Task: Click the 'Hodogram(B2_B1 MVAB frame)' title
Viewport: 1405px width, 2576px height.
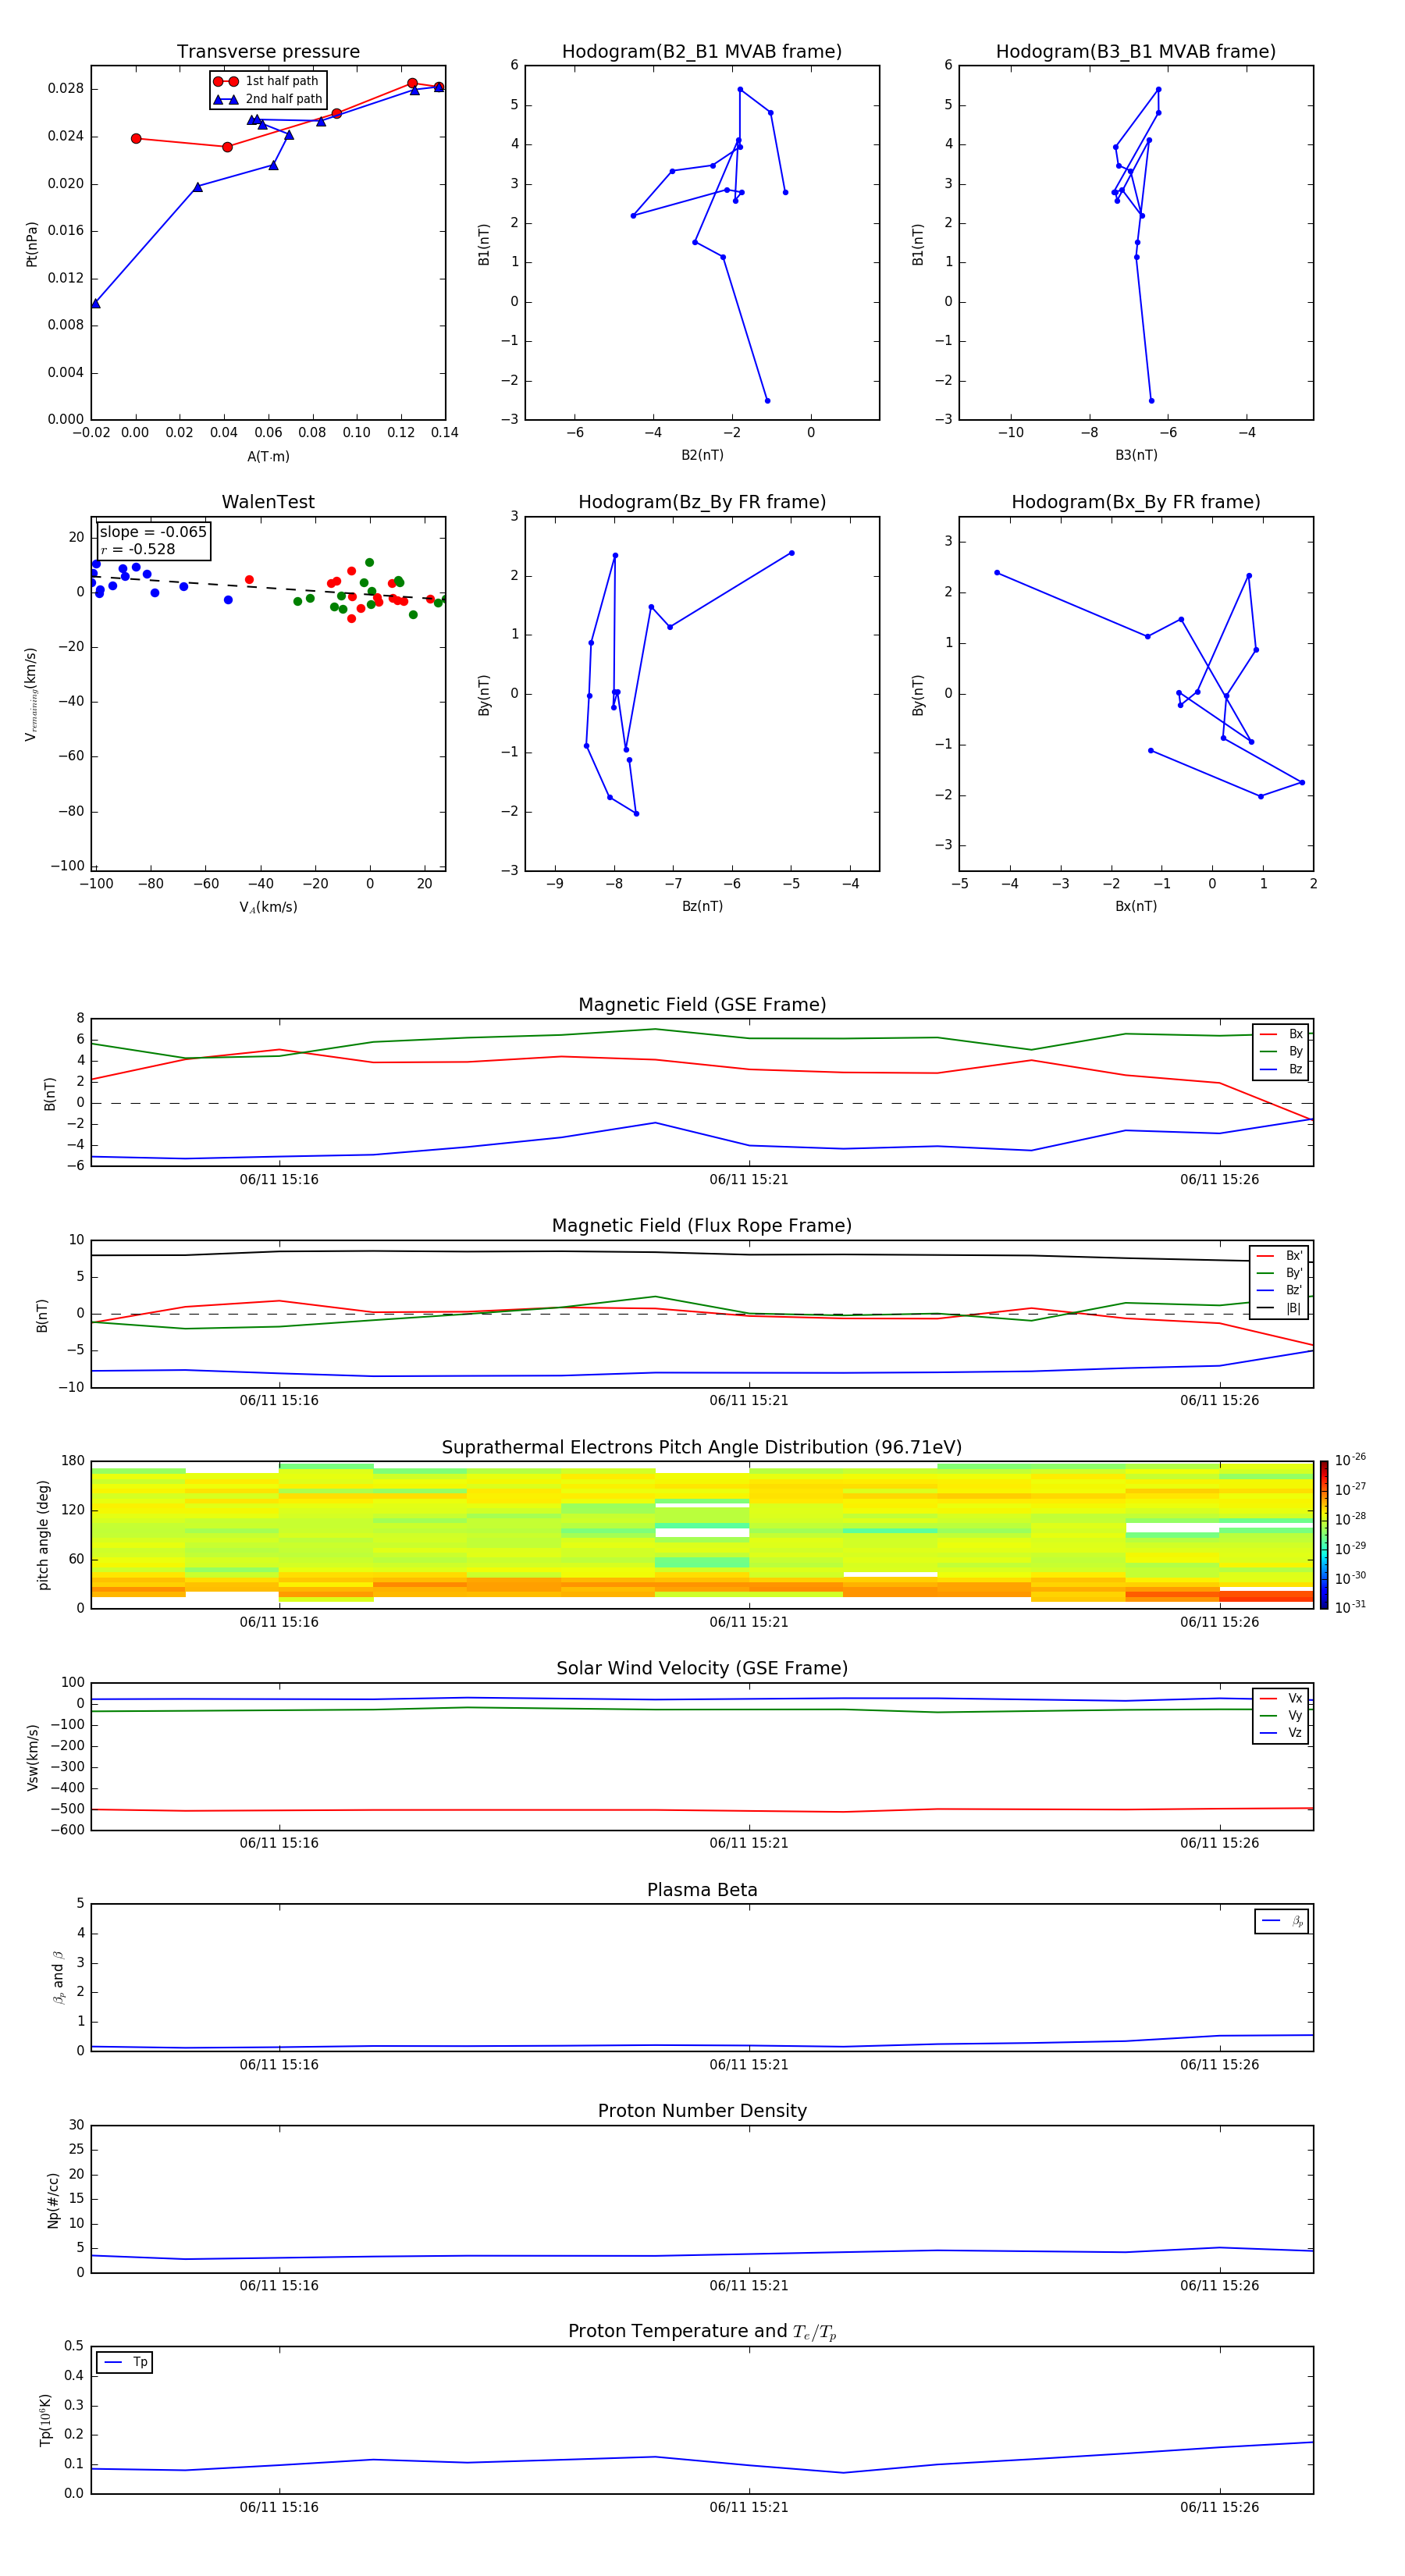Action: coord(702,52)
